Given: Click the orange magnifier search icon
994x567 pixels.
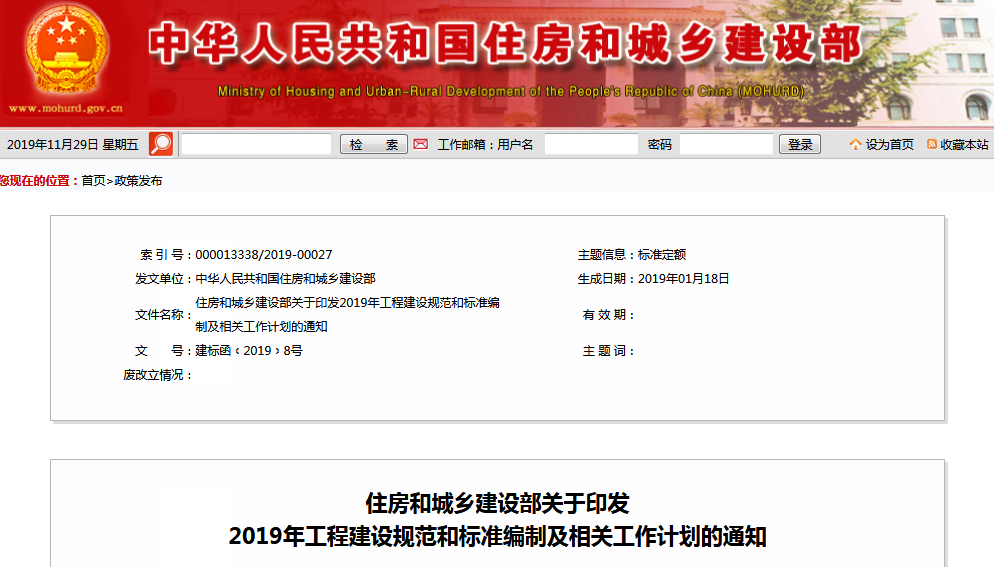Looking at the screenshot, I should (x=161, y=144).
